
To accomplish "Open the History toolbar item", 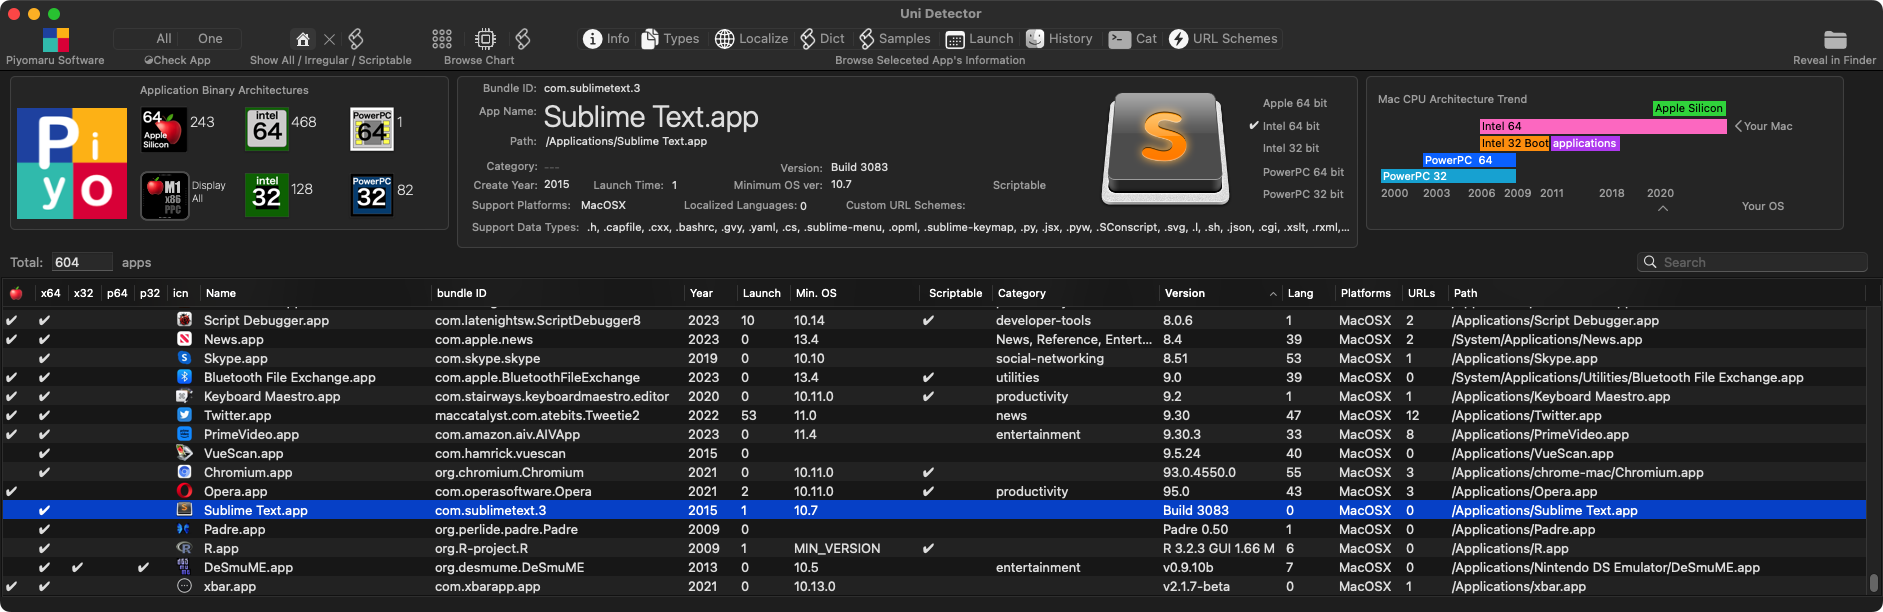I will coord(1059,39).
